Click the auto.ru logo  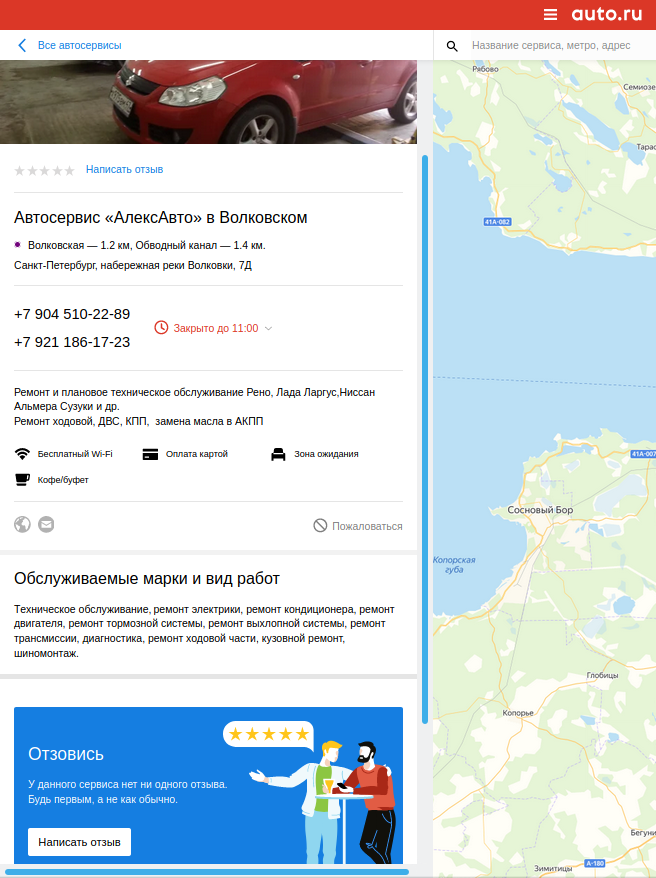pyautogui.click(x=607, y=14)
